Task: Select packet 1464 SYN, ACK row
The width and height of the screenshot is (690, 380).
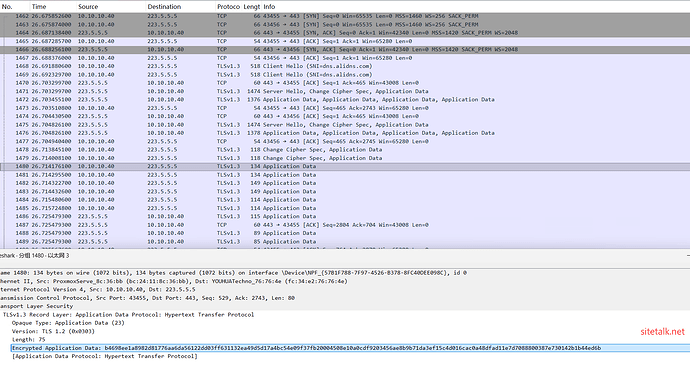Action: (345, 33)
